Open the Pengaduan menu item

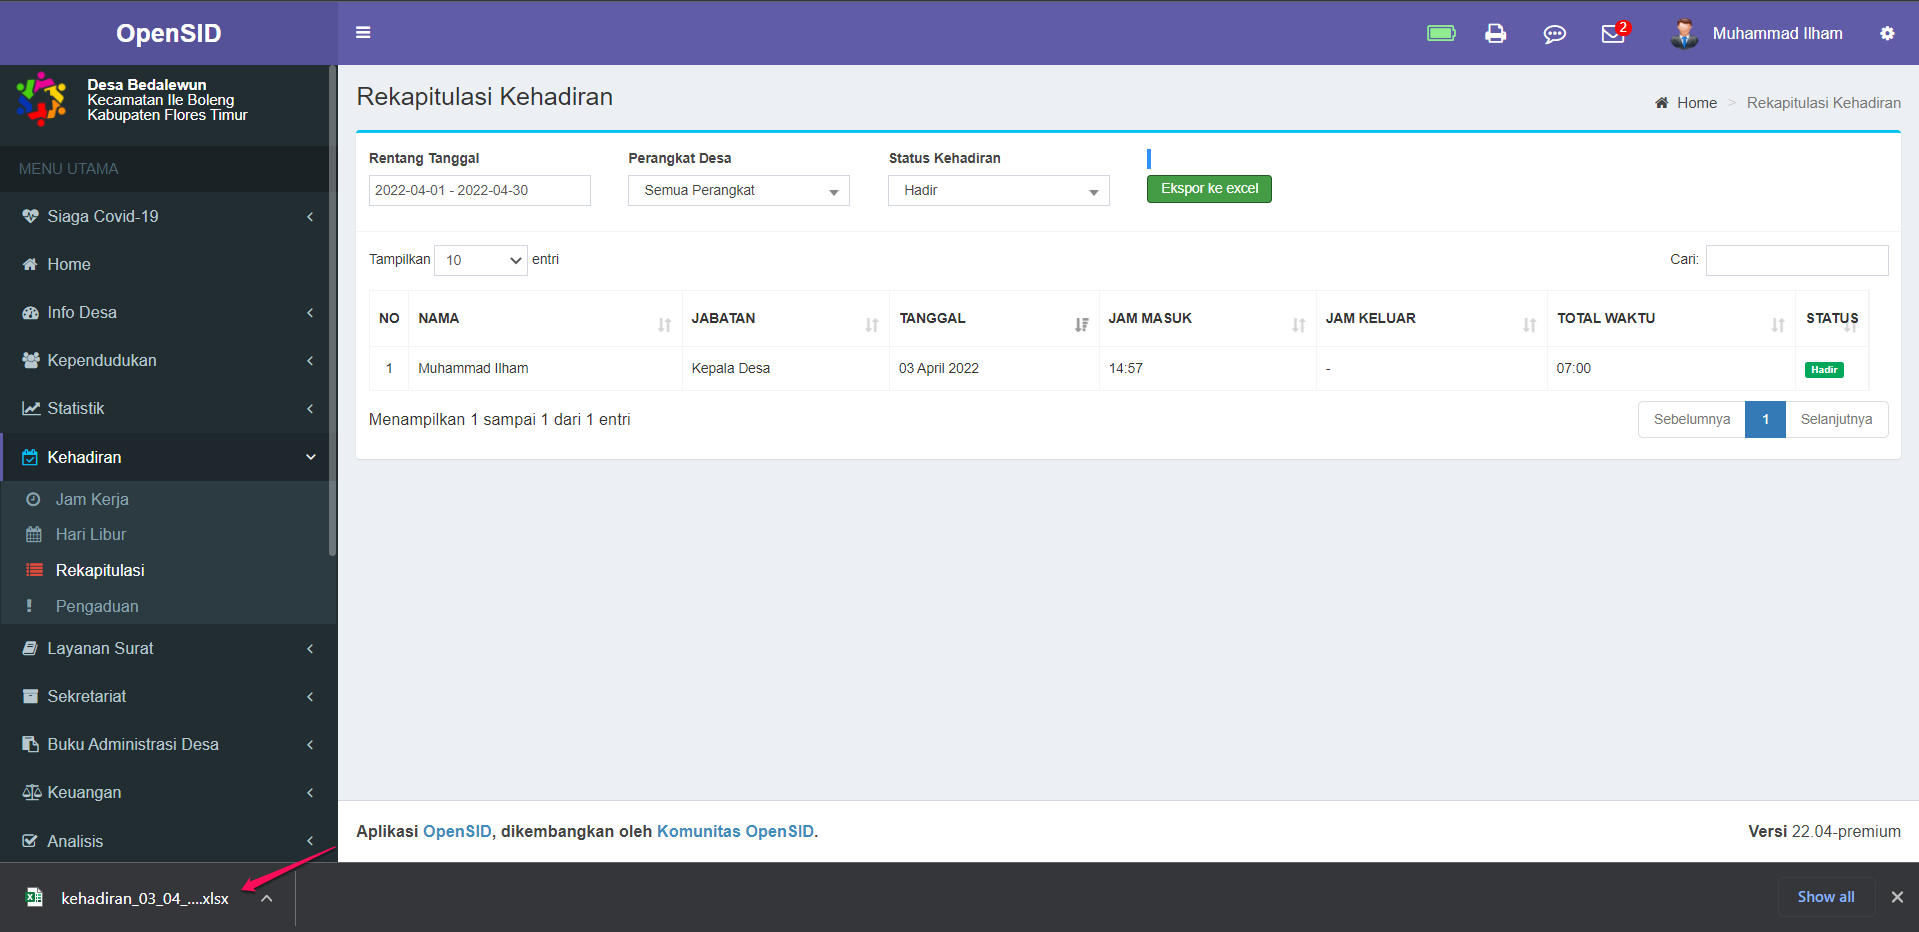97,606
